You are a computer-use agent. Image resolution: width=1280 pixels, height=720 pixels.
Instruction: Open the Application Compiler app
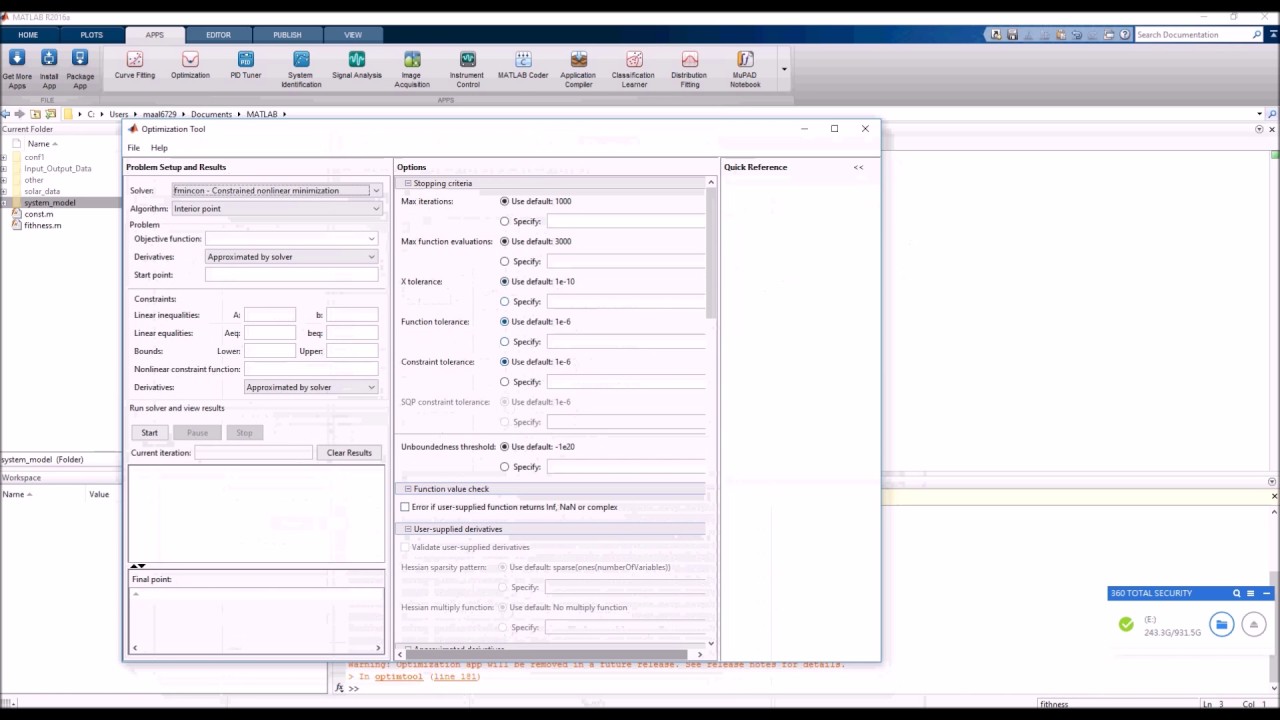[x=578, y=70]
